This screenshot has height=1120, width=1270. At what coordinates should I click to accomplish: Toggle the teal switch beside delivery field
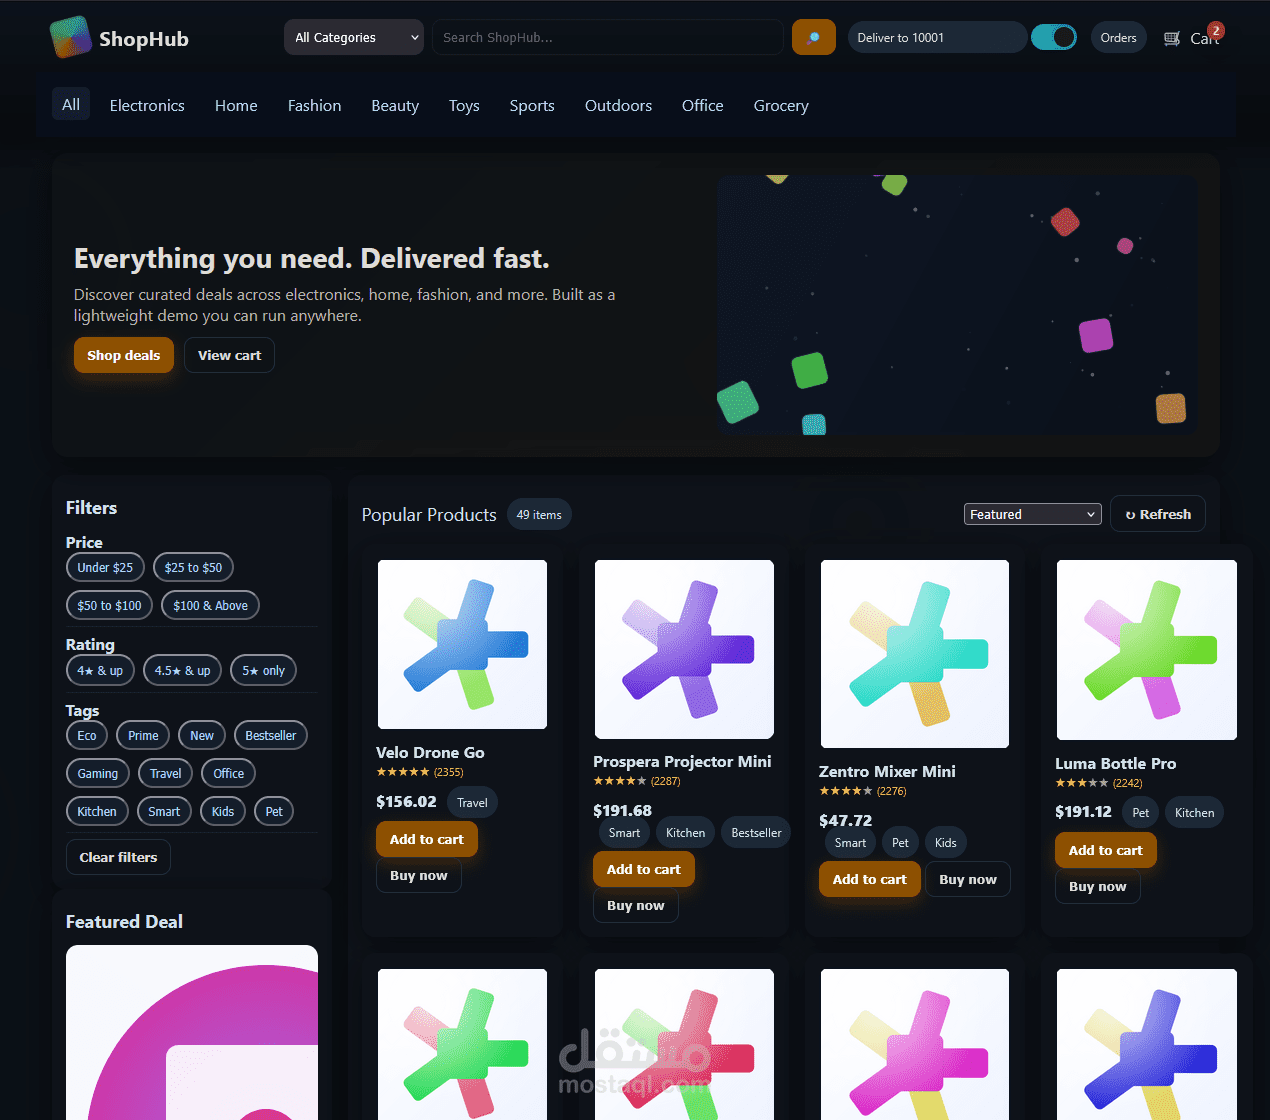[1054, 37]
